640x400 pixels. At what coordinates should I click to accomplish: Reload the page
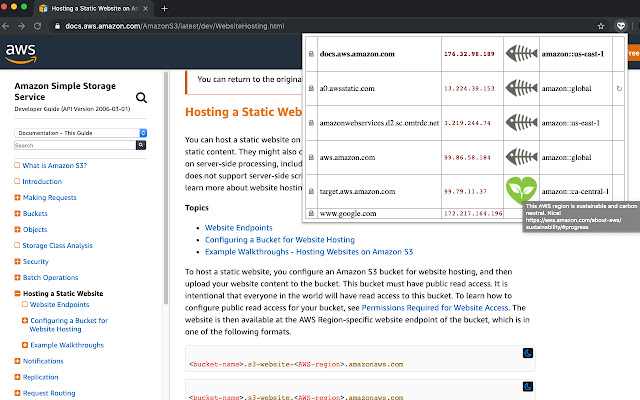click(x=38, y=26)
